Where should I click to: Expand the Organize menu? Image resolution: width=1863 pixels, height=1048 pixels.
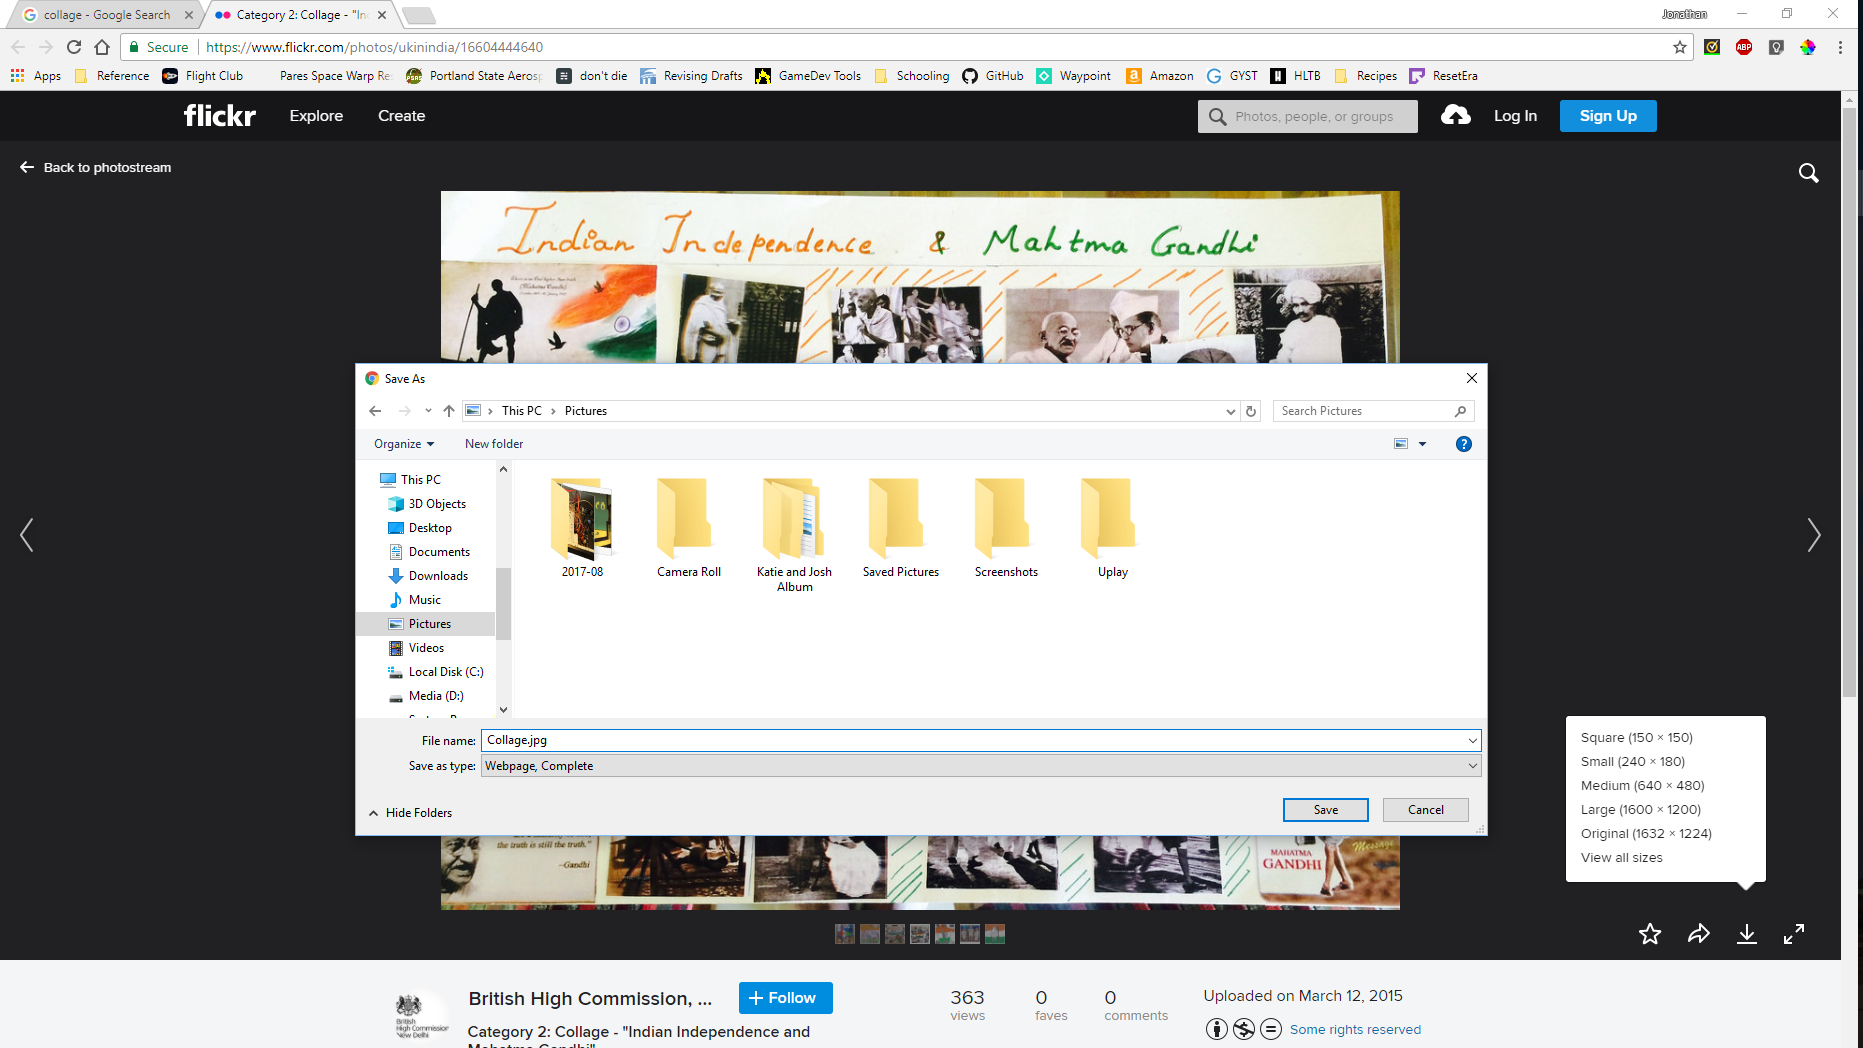click(x=402, y=443)
